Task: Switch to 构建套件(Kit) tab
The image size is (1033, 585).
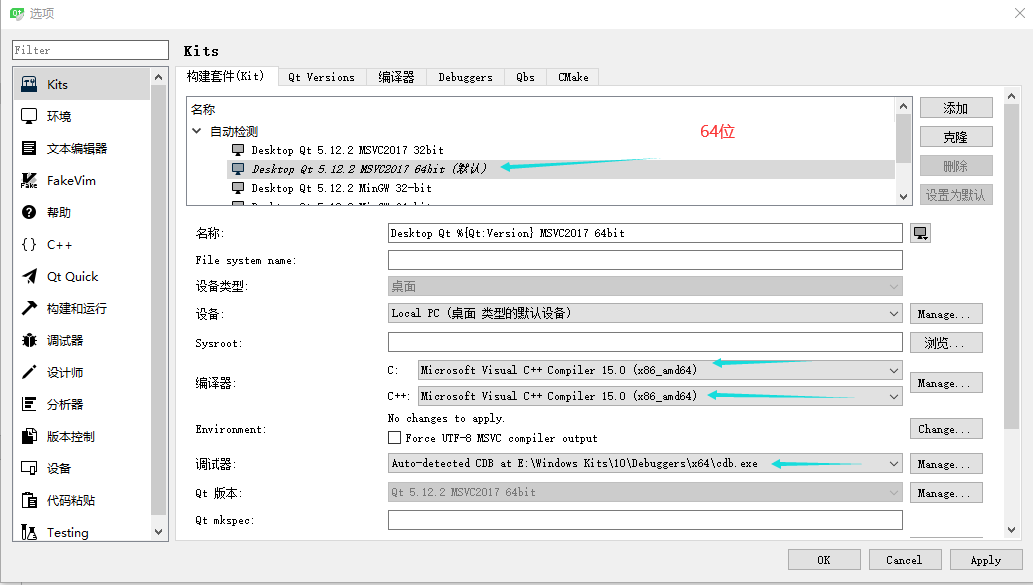Action: coord(226,76)
